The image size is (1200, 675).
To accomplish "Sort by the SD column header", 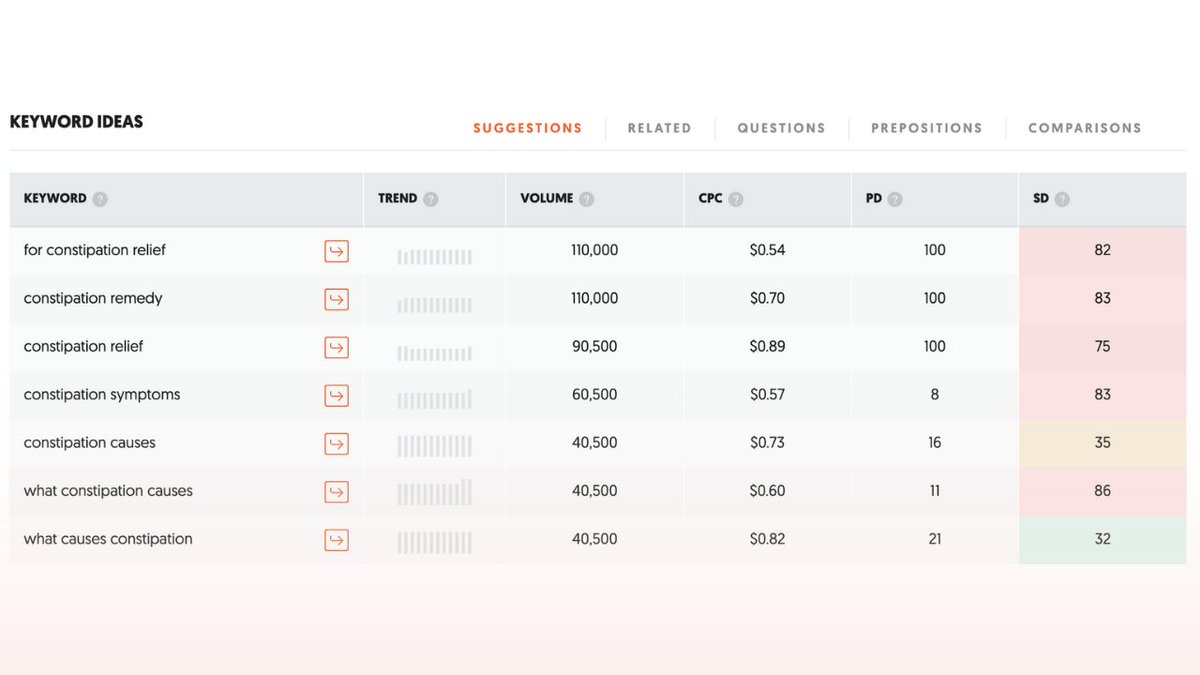I will point(1041,198).
